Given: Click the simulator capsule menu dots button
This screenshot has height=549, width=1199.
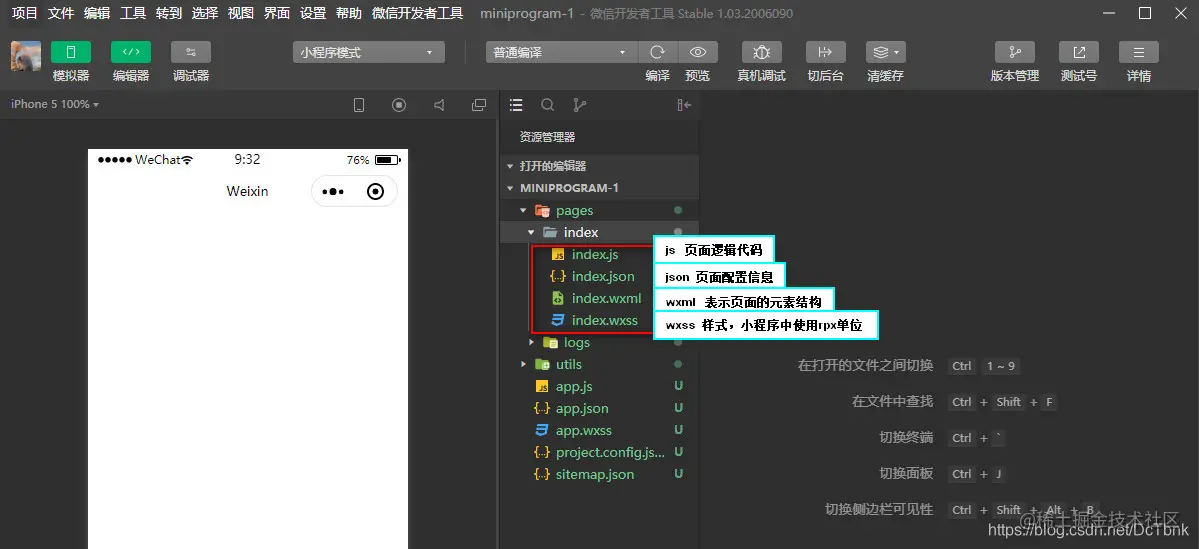Looking at the screenshot, I should [x=333, y=191].
